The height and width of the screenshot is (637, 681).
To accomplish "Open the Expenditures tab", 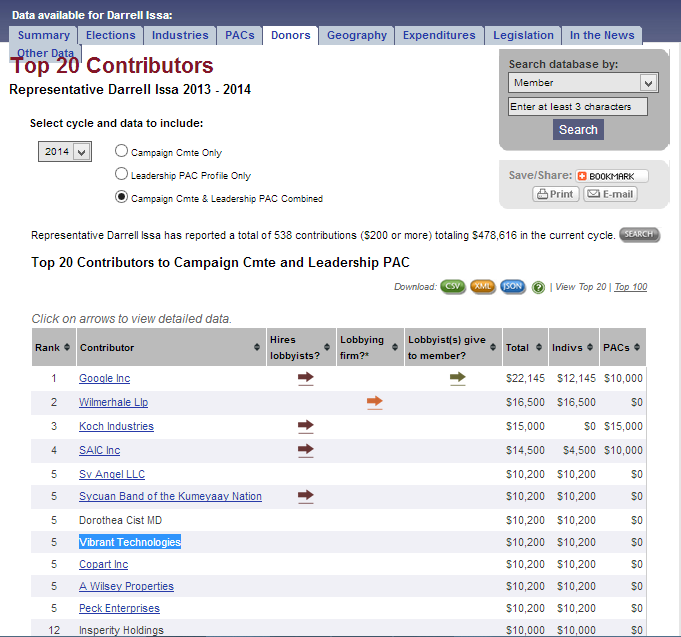I will pos(439,35).
